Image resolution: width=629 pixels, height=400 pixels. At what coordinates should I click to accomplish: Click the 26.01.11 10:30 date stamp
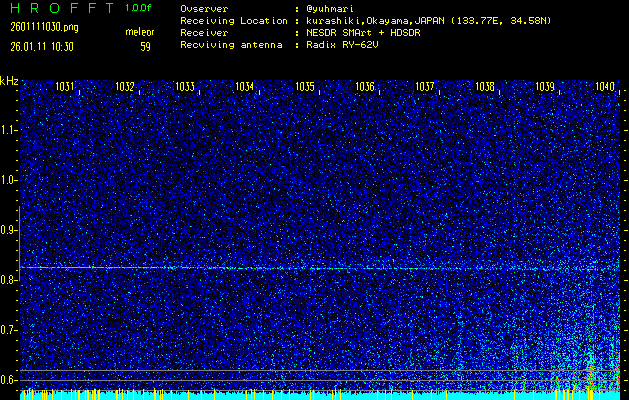click(42, 46)
